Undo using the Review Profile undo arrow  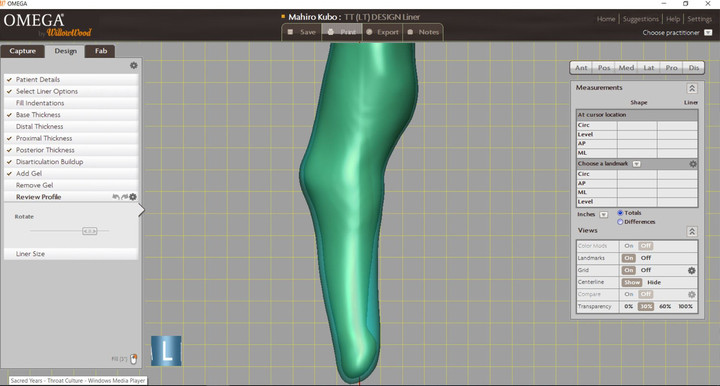[x=115, y=197]
